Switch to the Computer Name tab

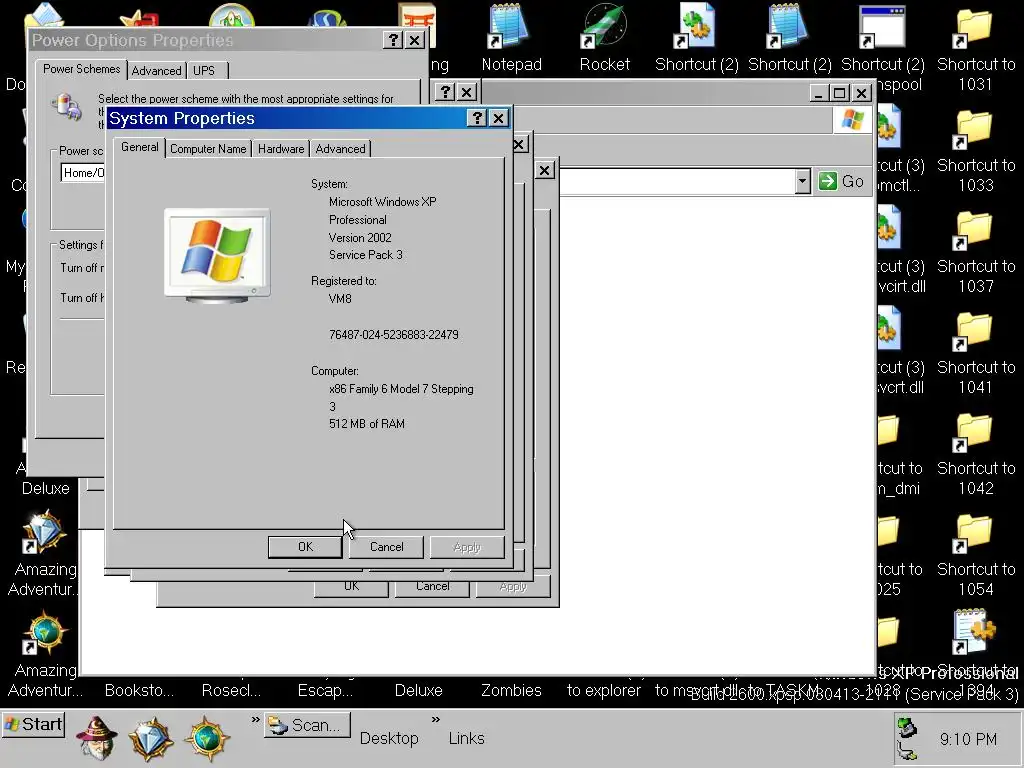(208, 149)
